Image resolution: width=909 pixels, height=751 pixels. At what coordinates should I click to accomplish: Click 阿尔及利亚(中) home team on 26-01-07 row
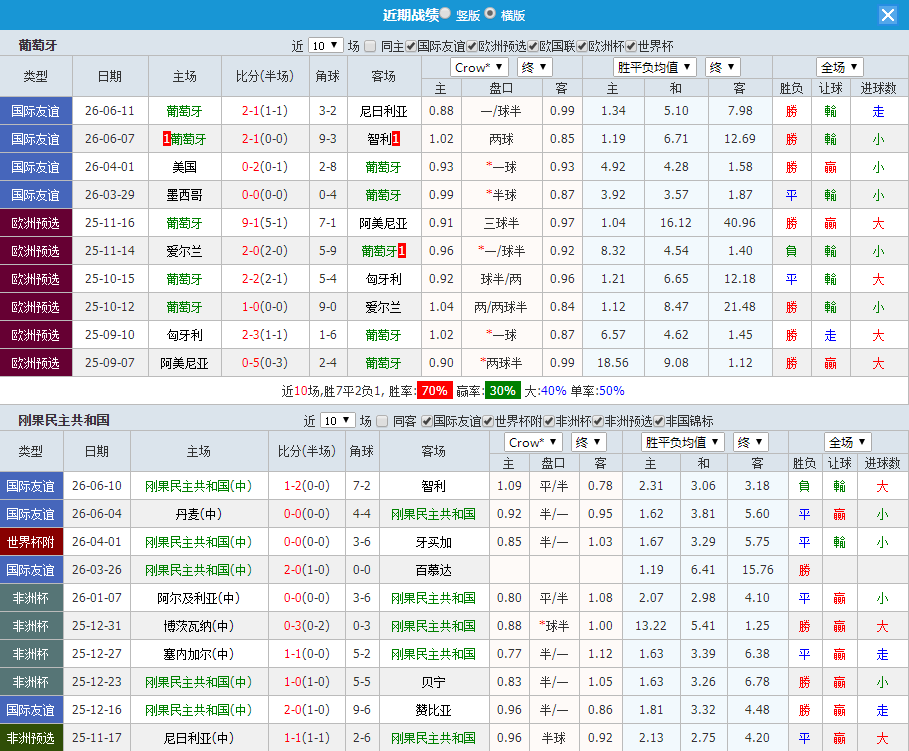(x=198, y=598)
